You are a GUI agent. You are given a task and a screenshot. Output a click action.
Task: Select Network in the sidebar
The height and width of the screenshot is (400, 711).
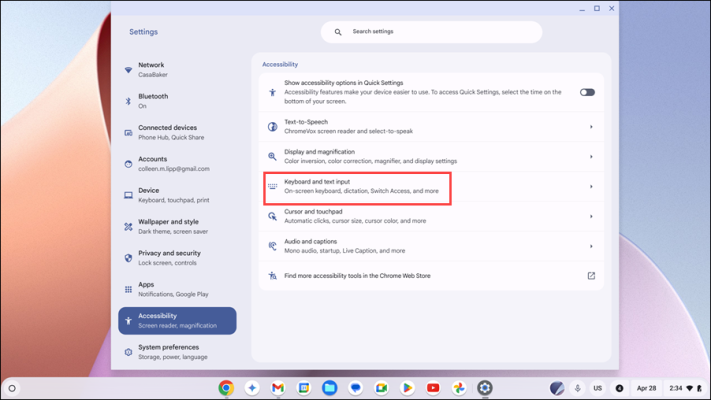point(177,69)
